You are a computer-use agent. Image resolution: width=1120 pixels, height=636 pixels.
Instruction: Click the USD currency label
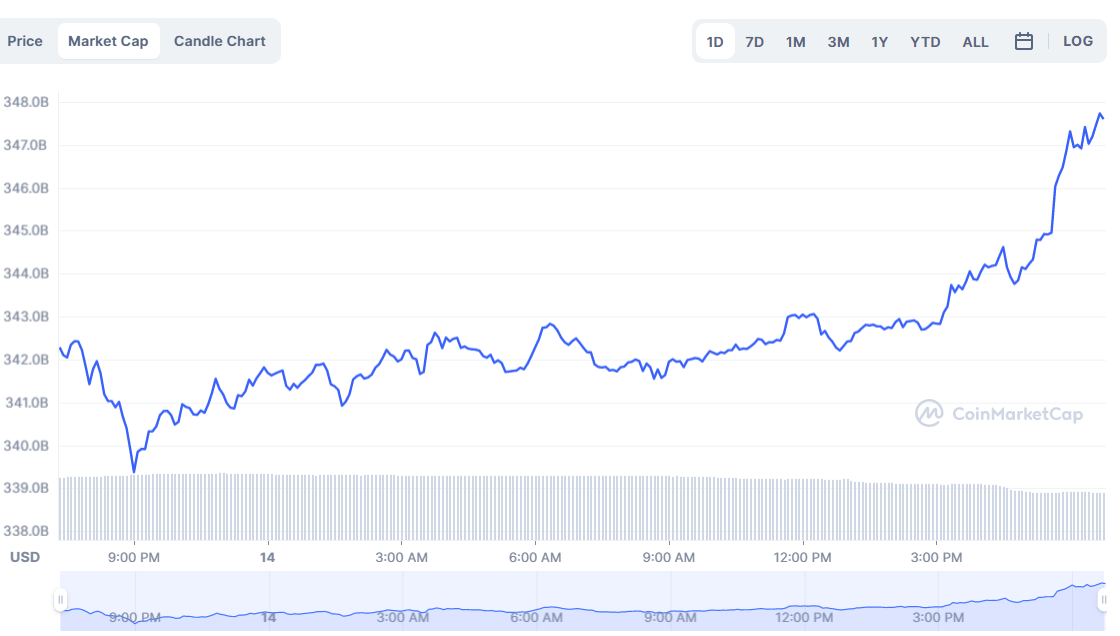[x=25, y=557]
